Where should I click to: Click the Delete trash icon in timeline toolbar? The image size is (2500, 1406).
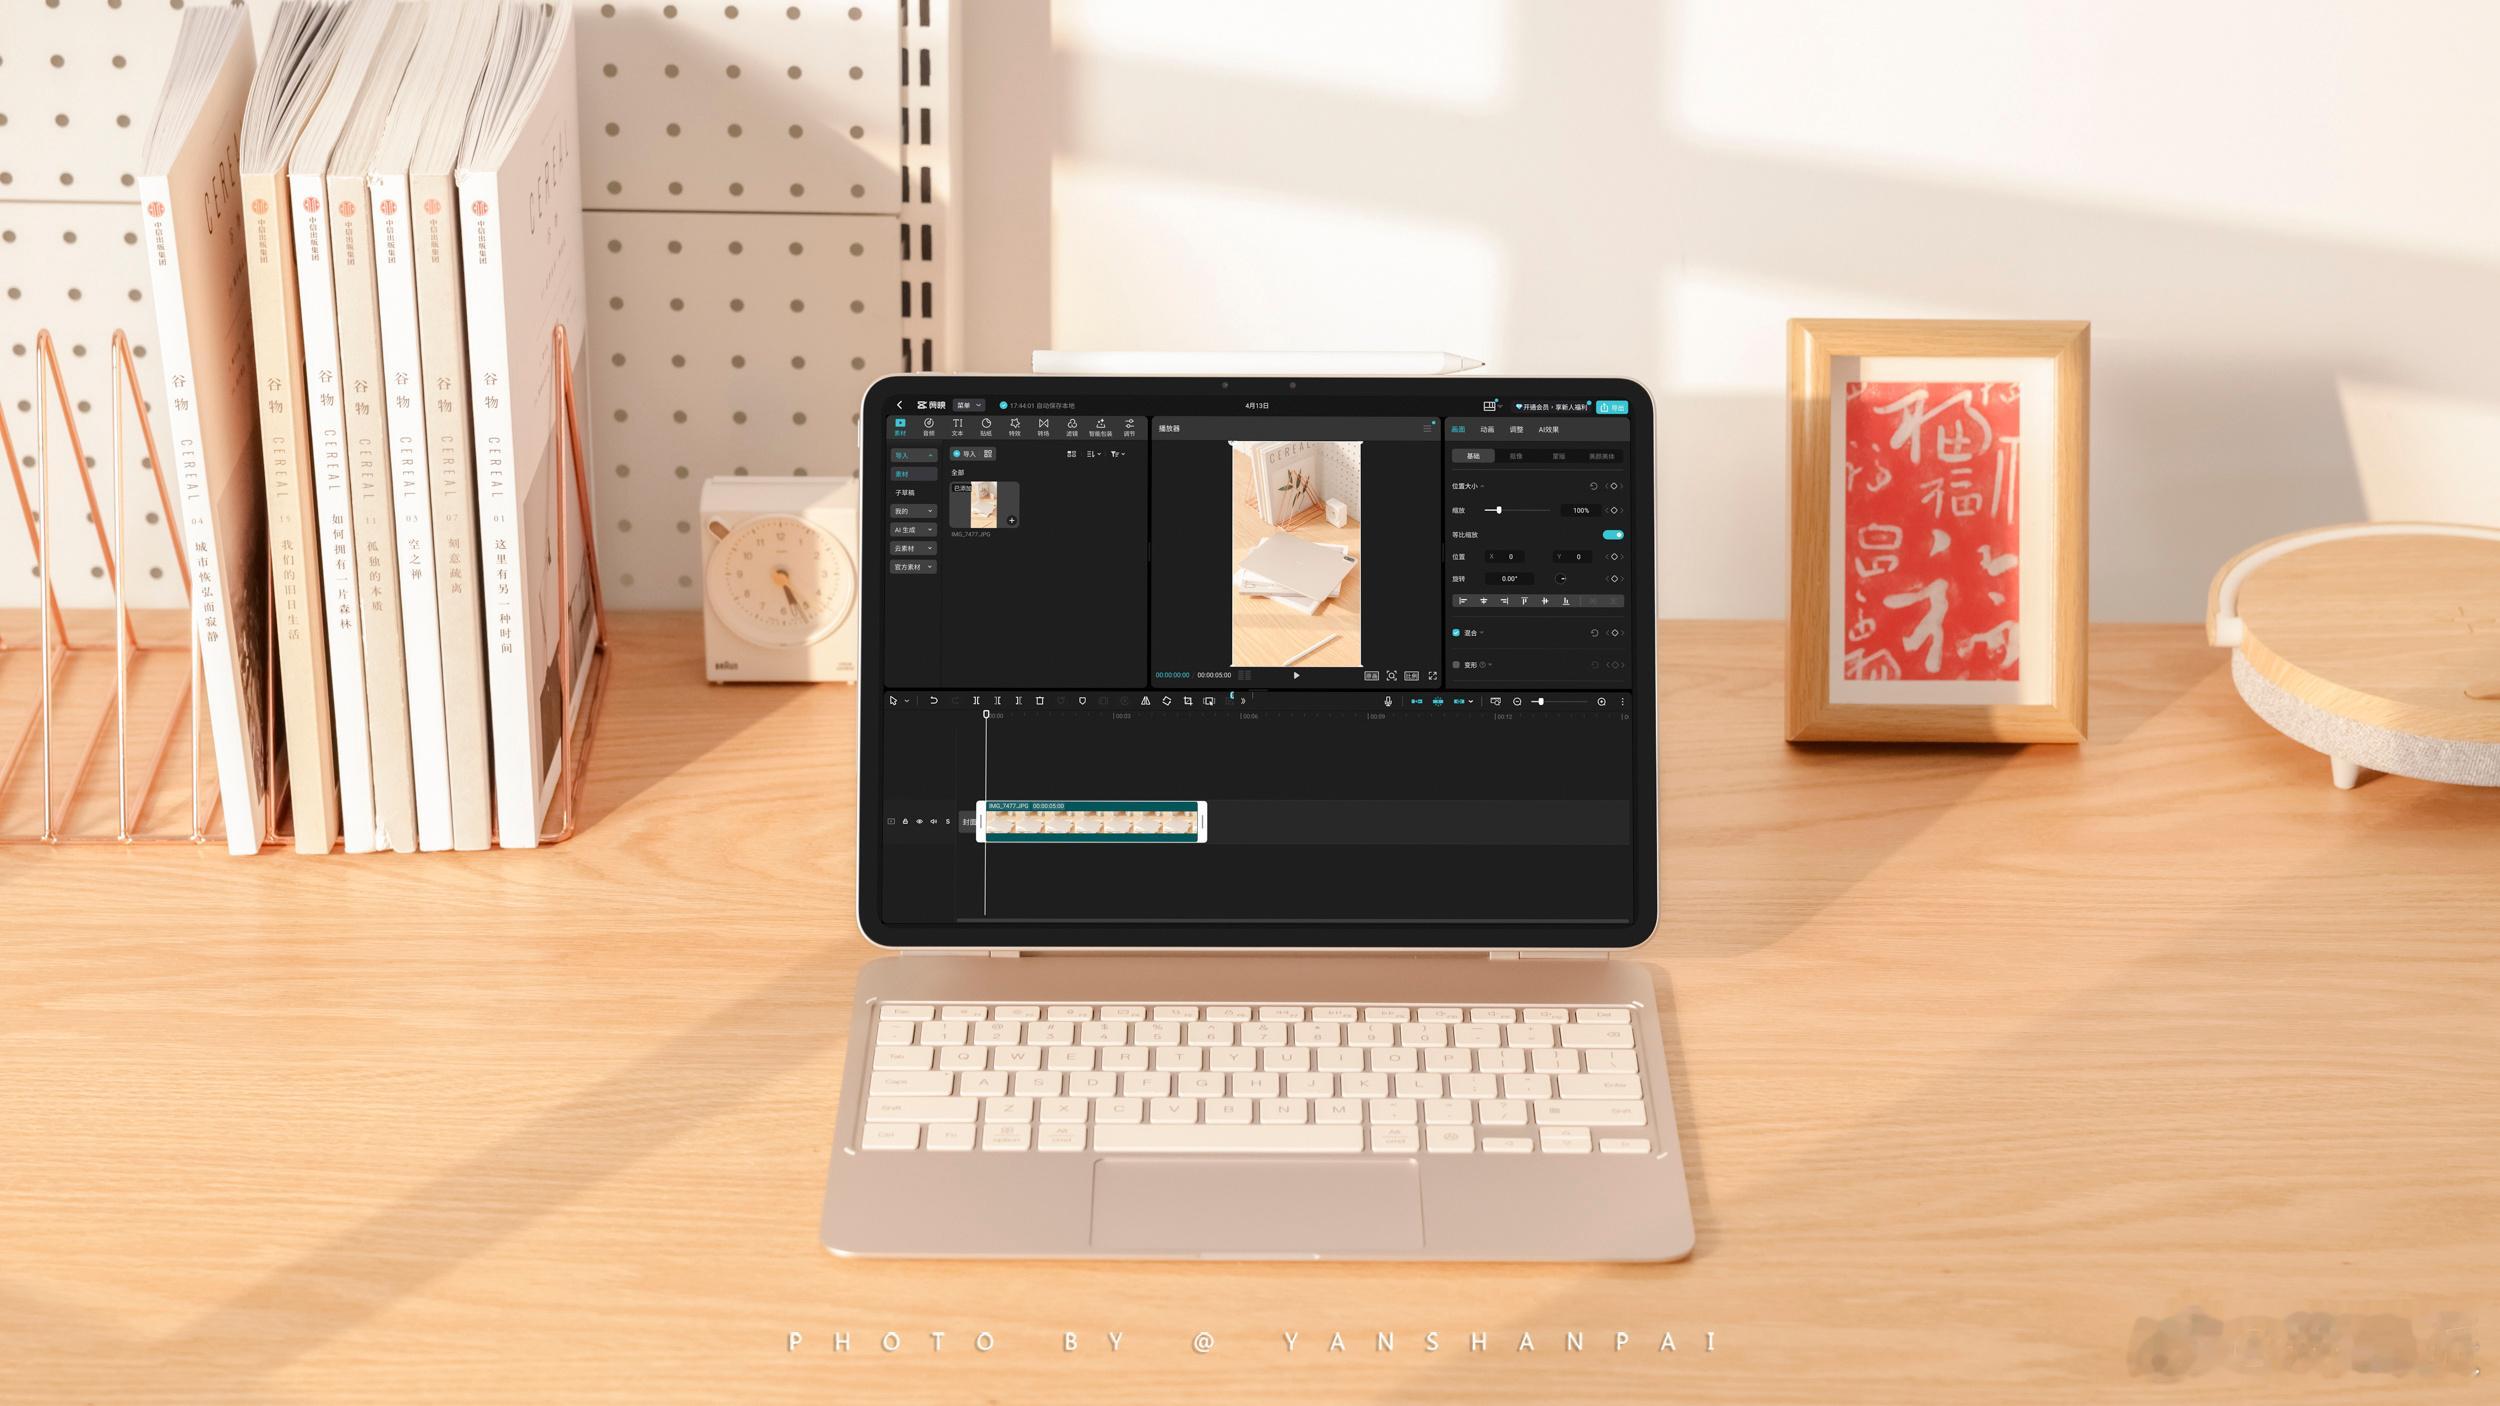coord(1040,701)
